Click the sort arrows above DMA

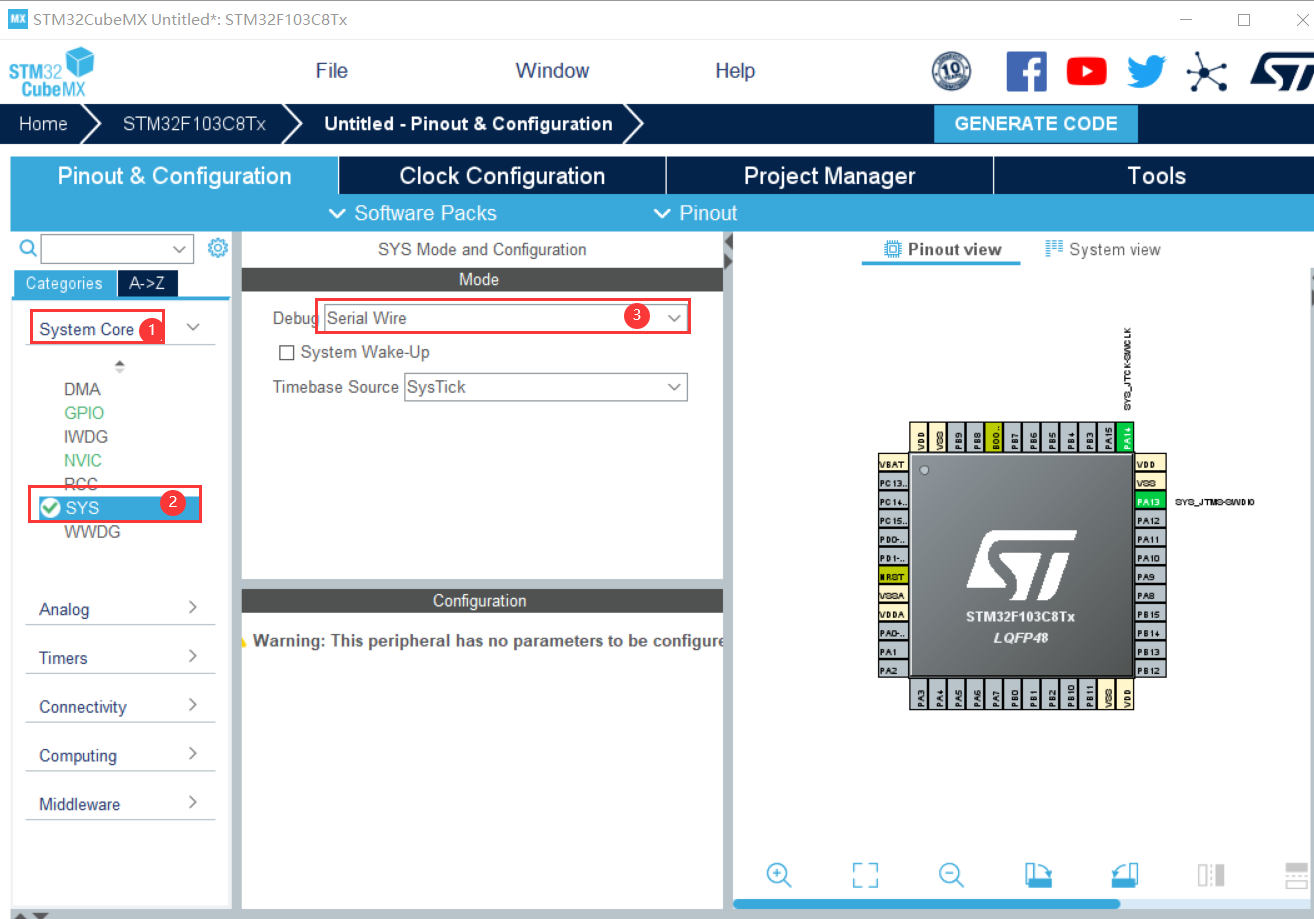pos(120,367)
